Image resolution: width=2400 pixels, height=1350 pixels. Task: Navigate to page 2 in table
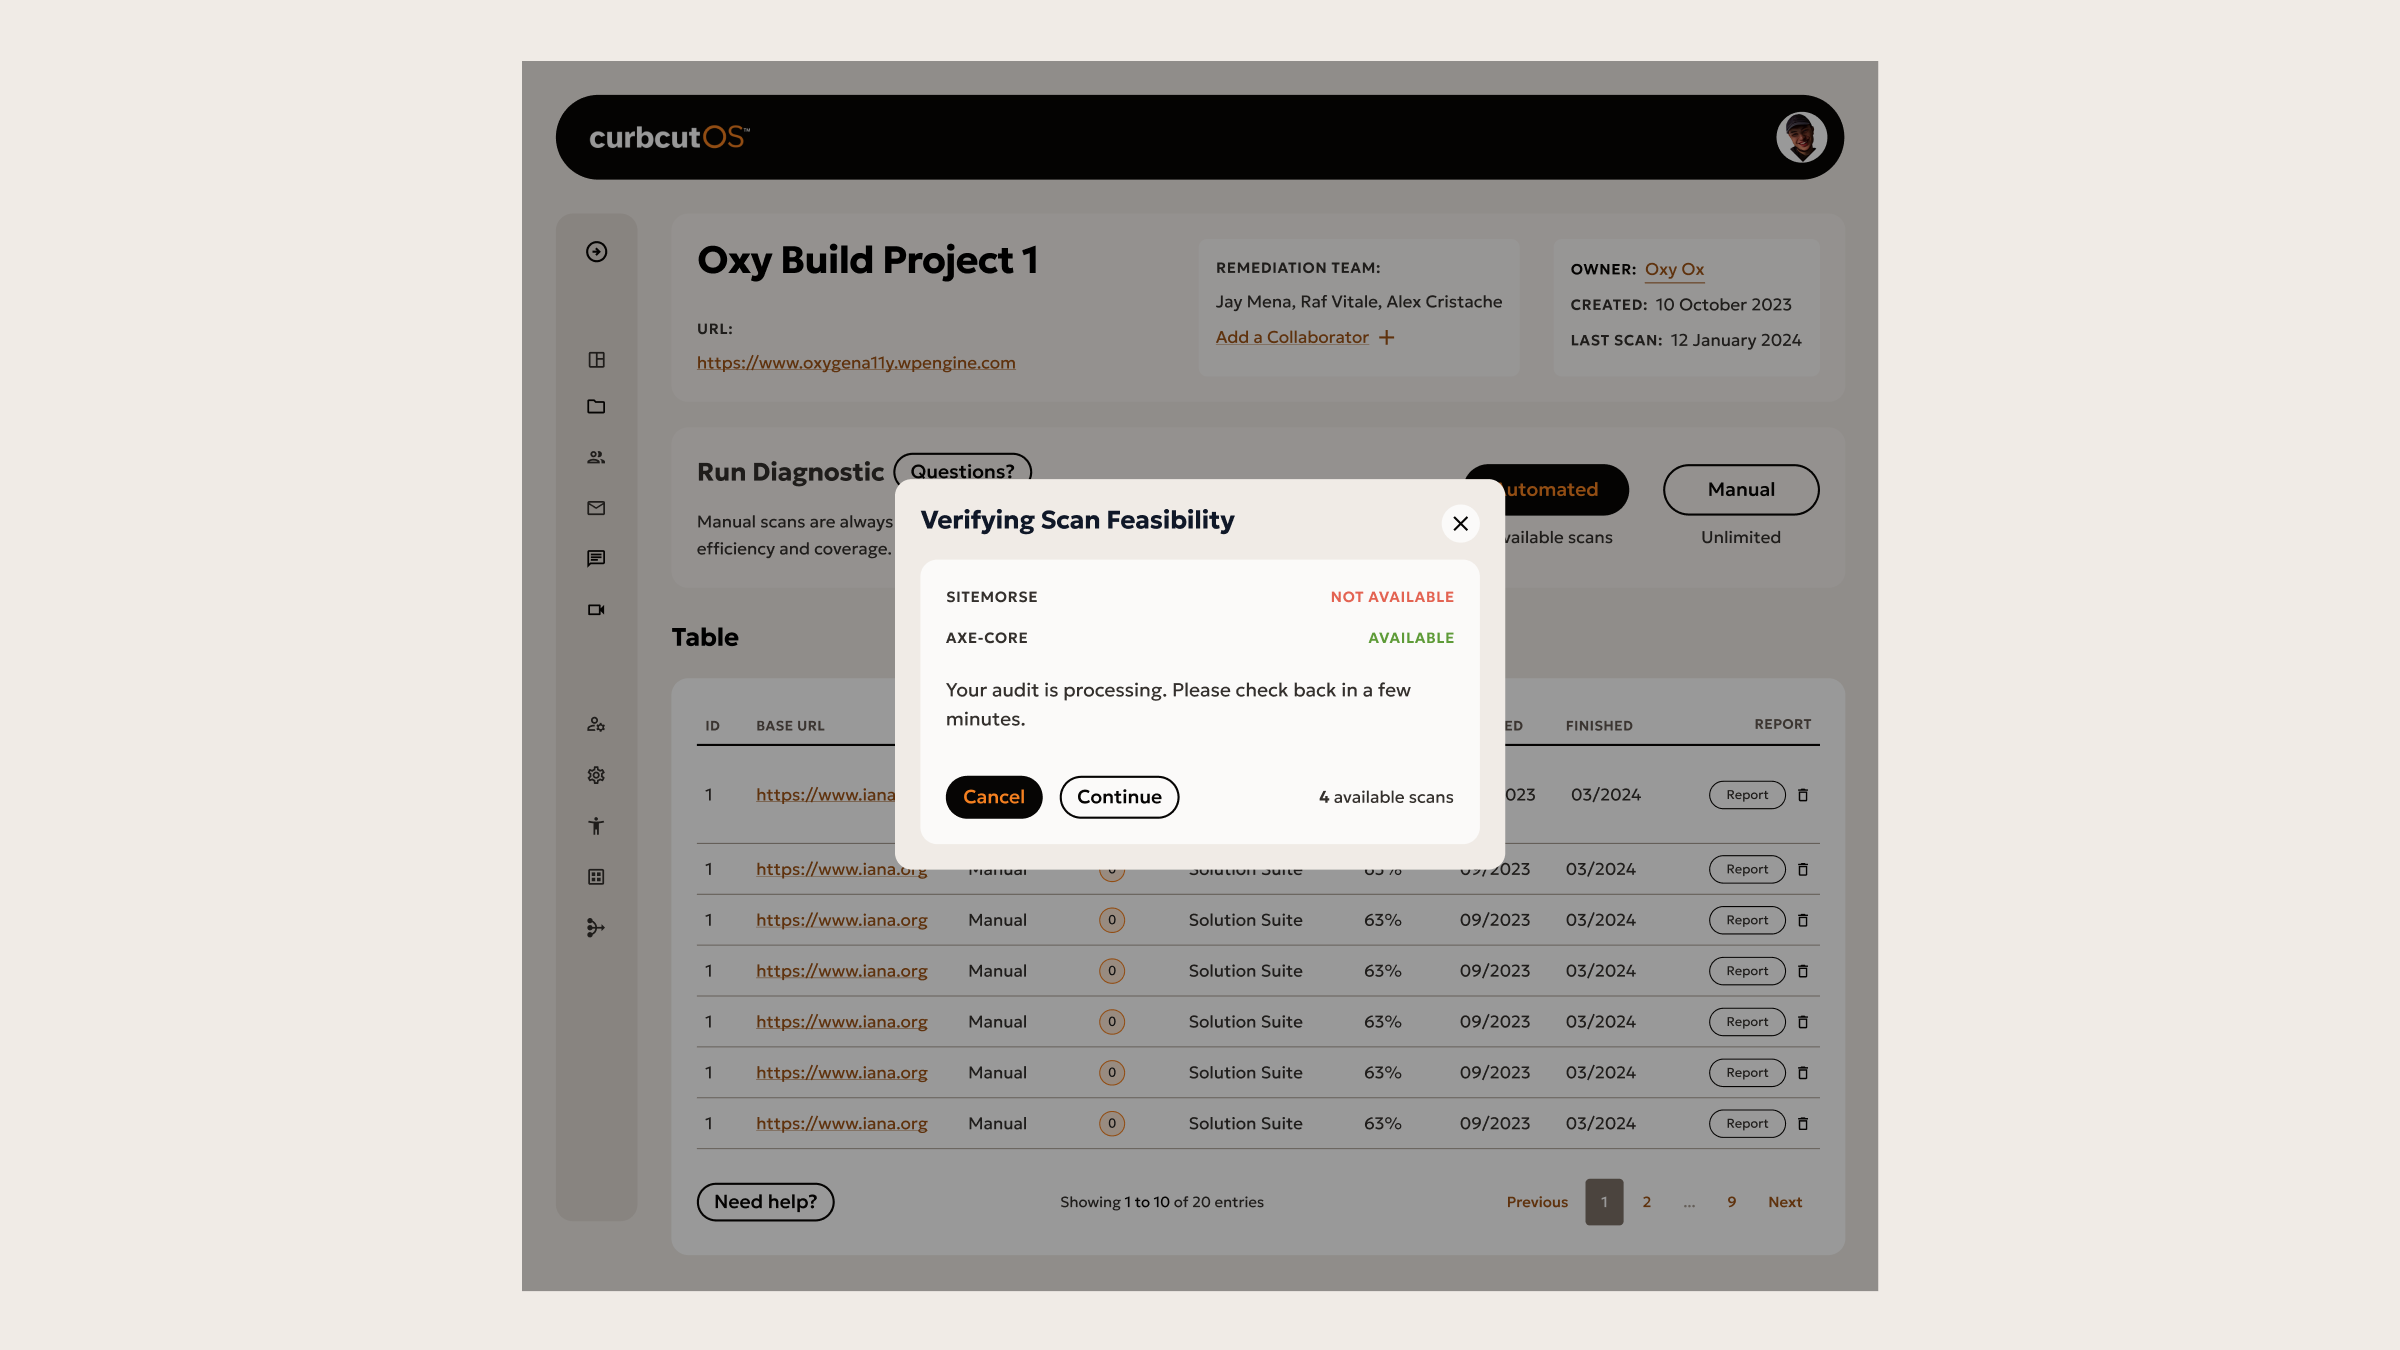(x=1645, y=1202)
